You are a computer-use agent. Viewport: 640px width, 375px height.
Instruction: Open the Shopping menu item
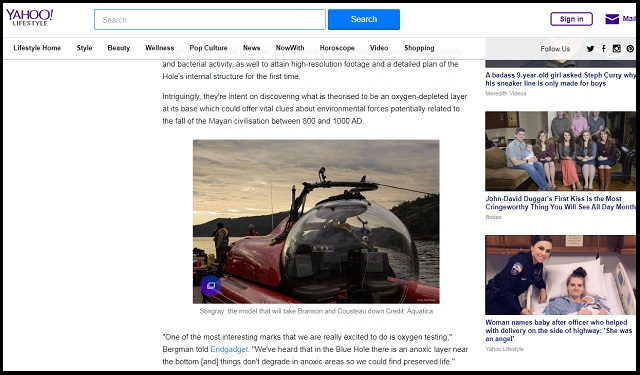[419, 48]
